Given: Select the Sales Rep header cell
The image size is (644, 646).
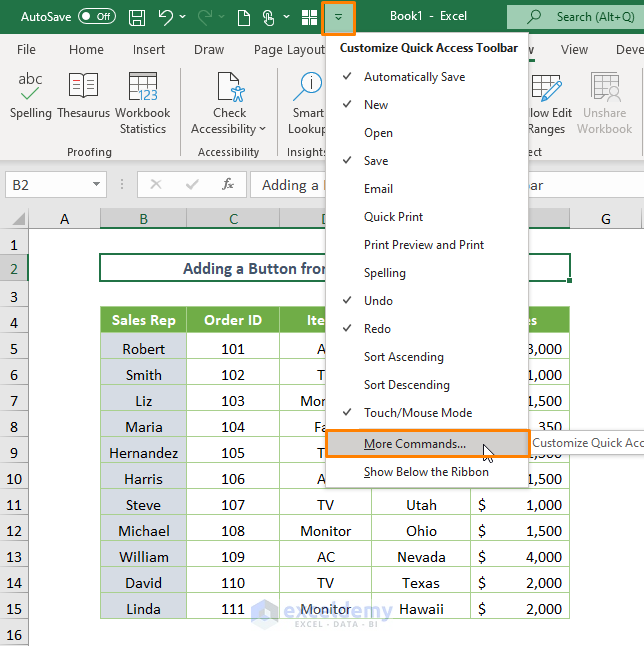Looking at the screenshot, I should pyautogui.click(x=143, y=320).
